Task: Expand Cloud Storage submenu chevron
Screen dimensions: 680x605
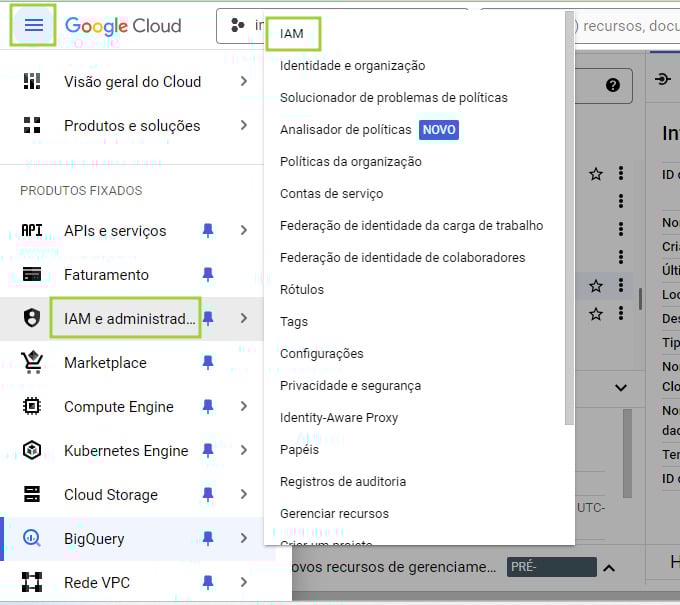Action: [x=244, y=494]
